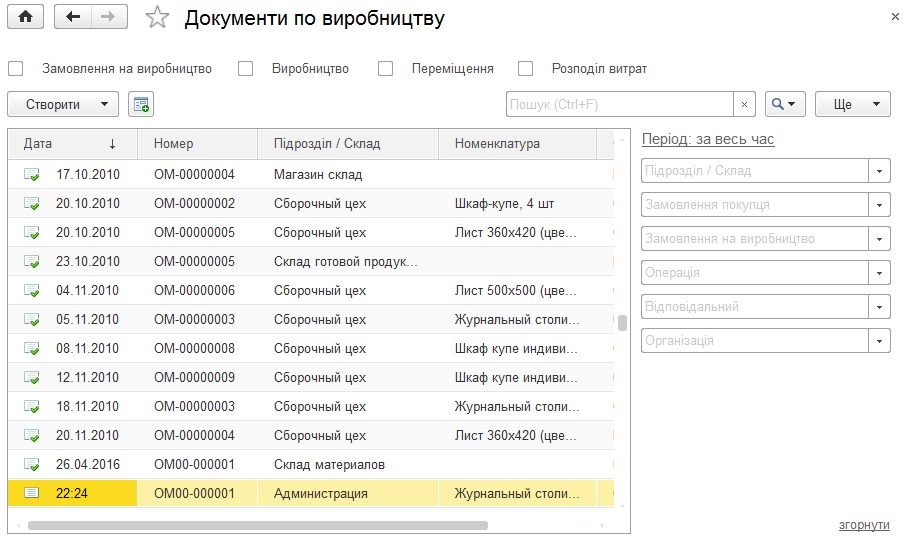
Task: Open the magnifier search options button
Action: pos(785,104)
